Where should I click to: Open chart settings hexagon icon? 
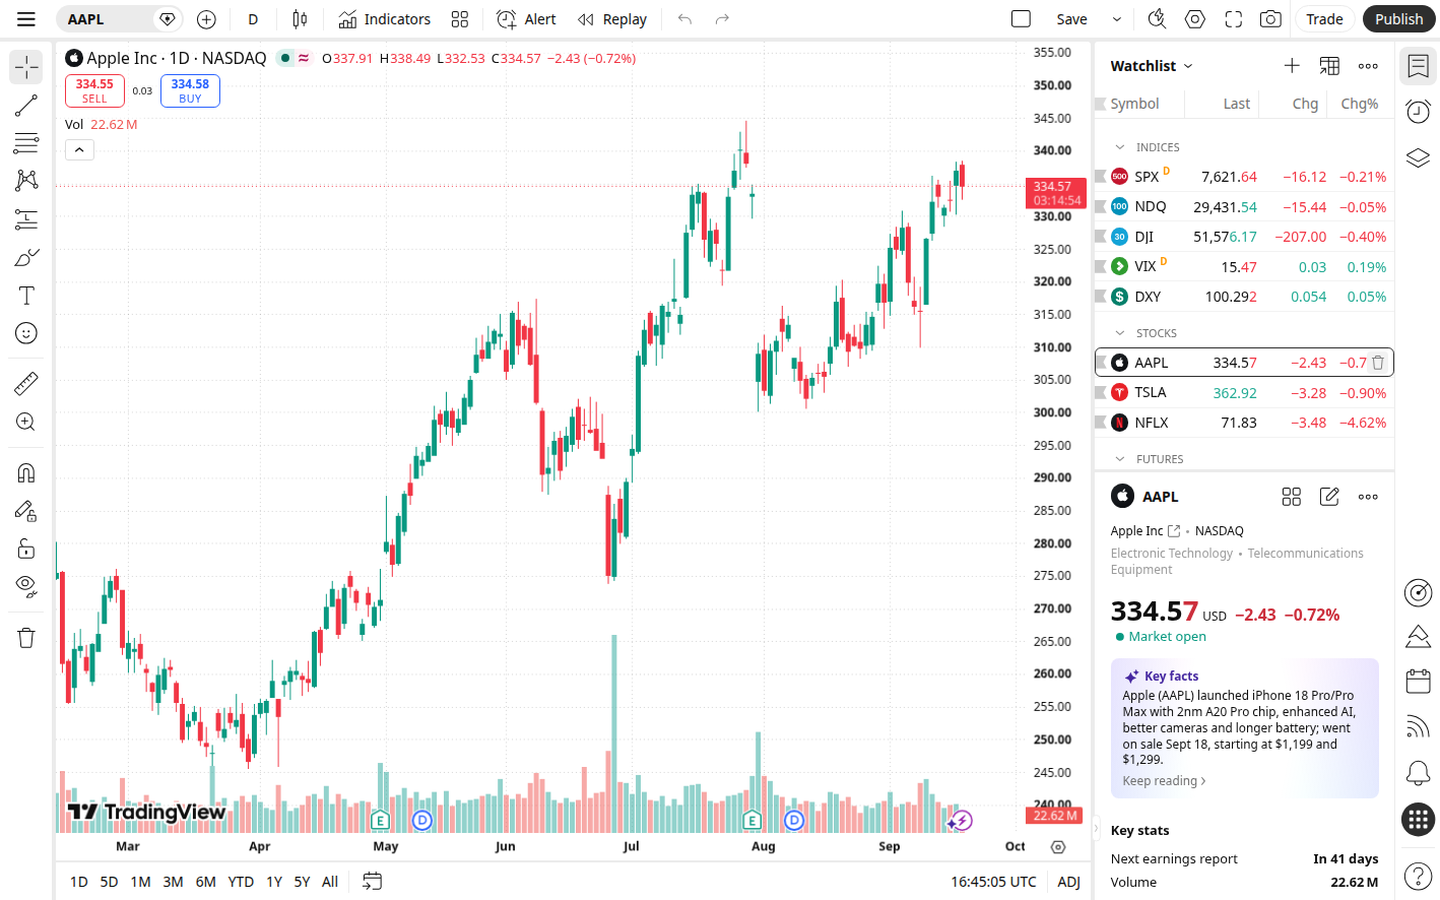[x=1195, y=19]
